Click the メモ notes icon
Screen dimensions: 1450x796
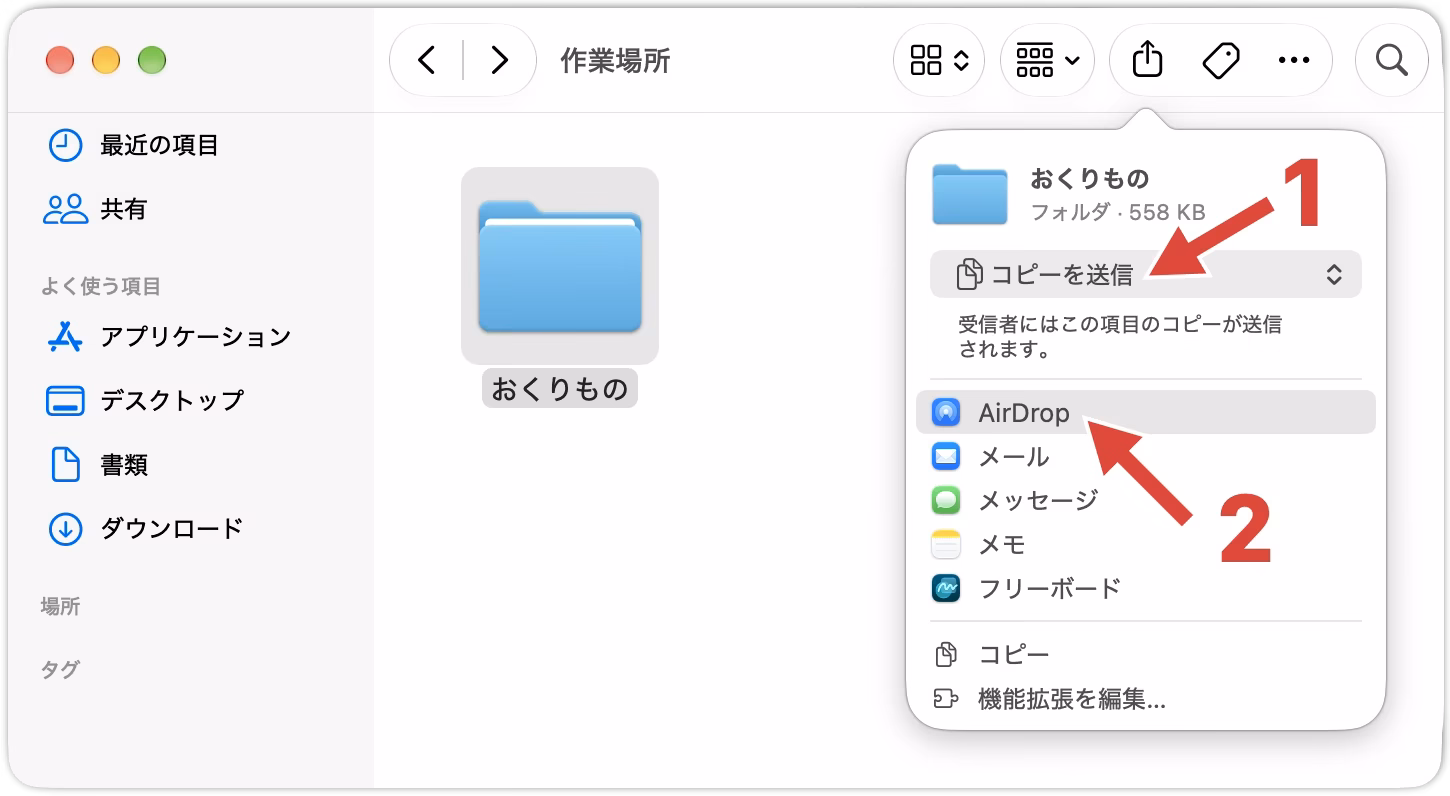click(x=946, y=544)
